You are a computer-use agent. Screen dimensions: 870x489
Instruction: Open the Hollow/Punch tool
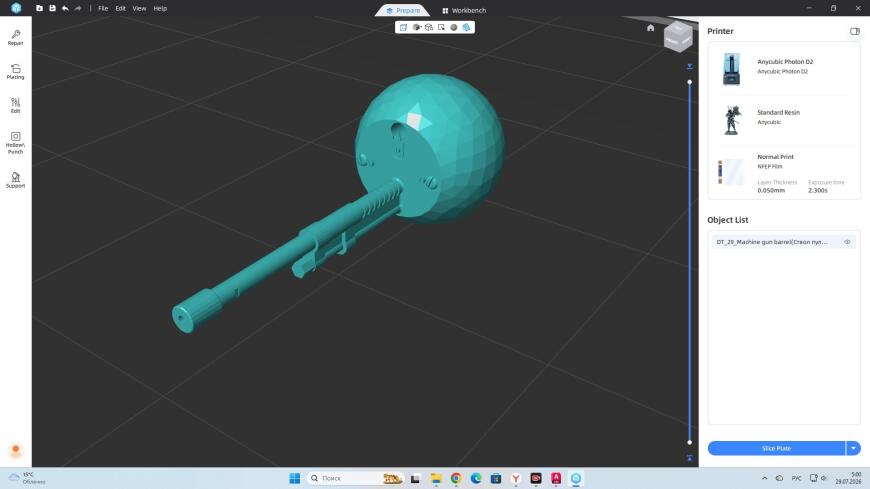16,143
